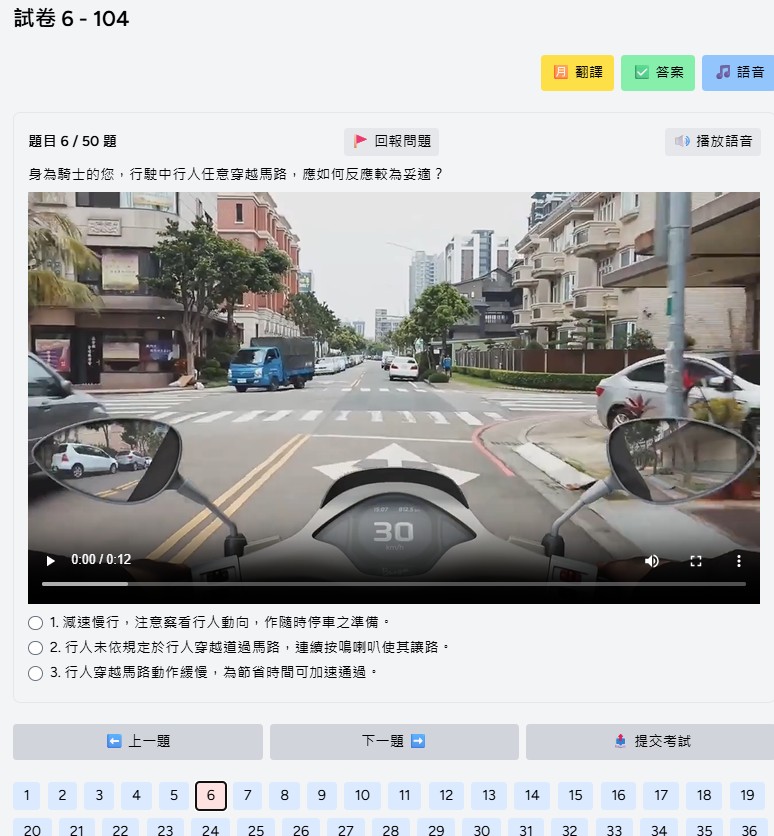
Task: Open the video more-options menu (three dots)
Action: [739, 560]
